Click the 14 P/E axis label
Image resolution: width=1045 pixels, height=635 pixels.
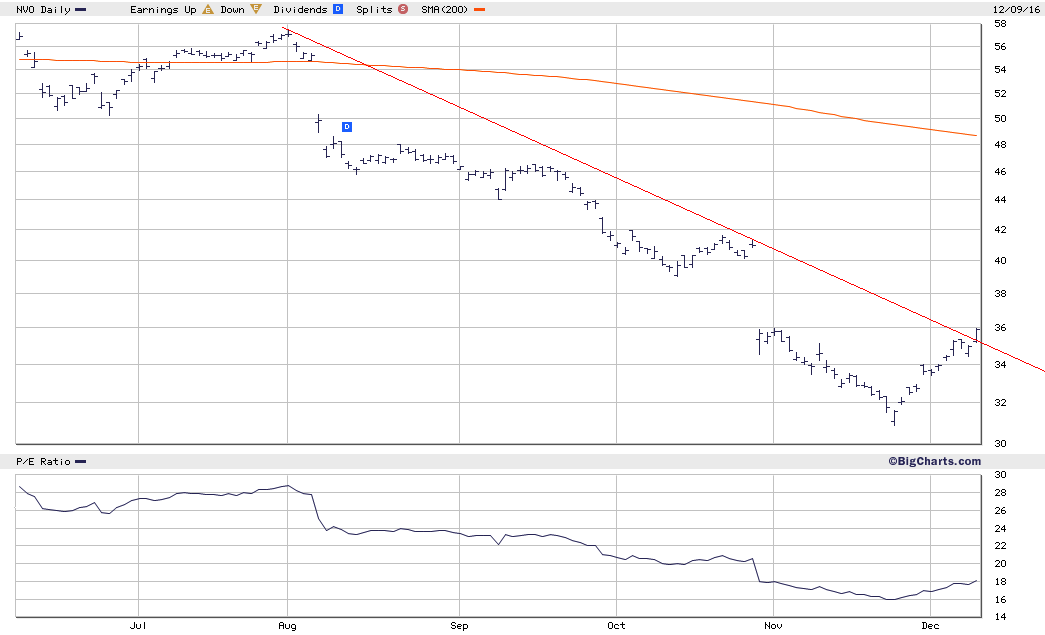point(1000,616)
